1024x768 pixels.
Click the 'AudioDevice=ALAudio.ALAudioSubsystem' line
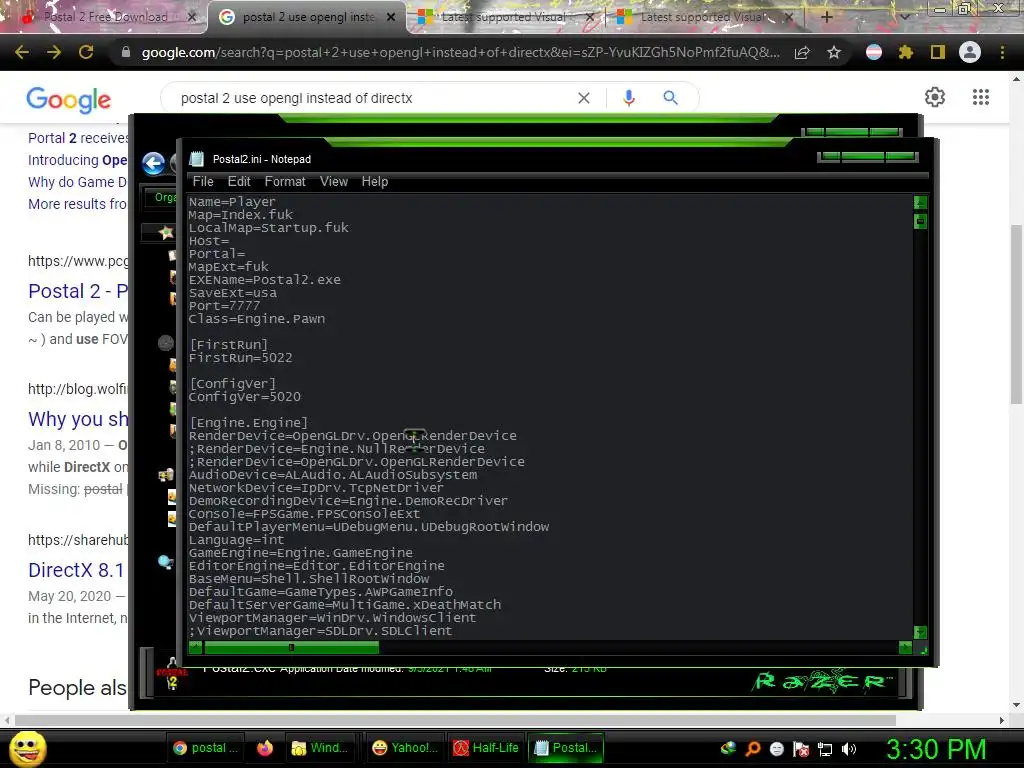coord(333,475)
